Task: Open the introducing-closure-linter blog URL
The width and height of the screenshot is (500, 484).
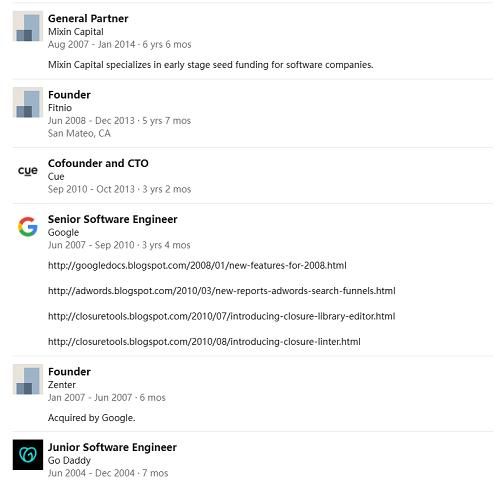Action: point(204,342)
